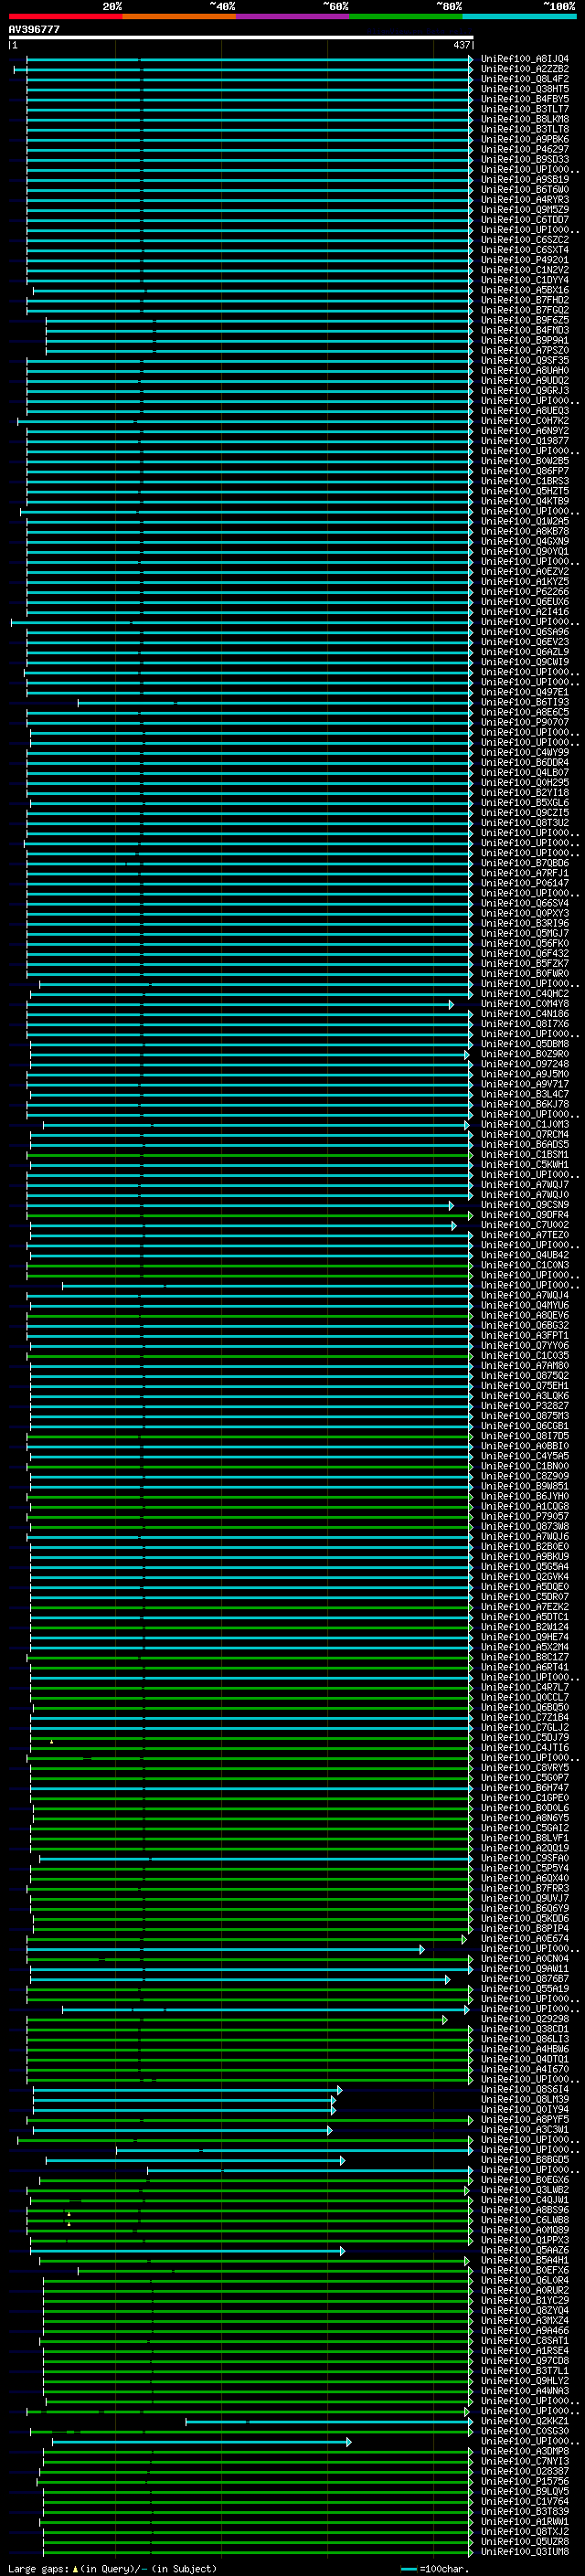Select the UniRef100_C4Y5A5 label
This screenshot has width=585, height=2576.
[524, 1456]
